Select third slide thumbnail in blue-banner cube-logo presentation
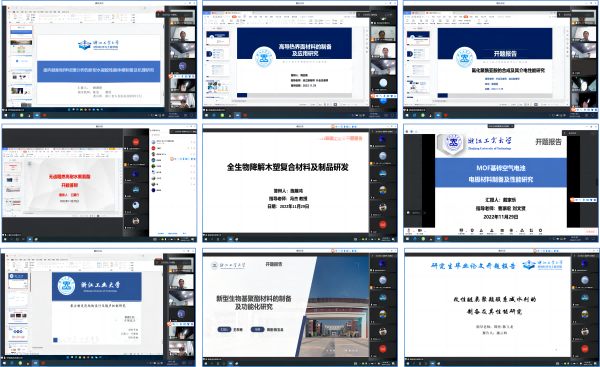The height and width of the screenshot is (367, 600). coord(21,61)
